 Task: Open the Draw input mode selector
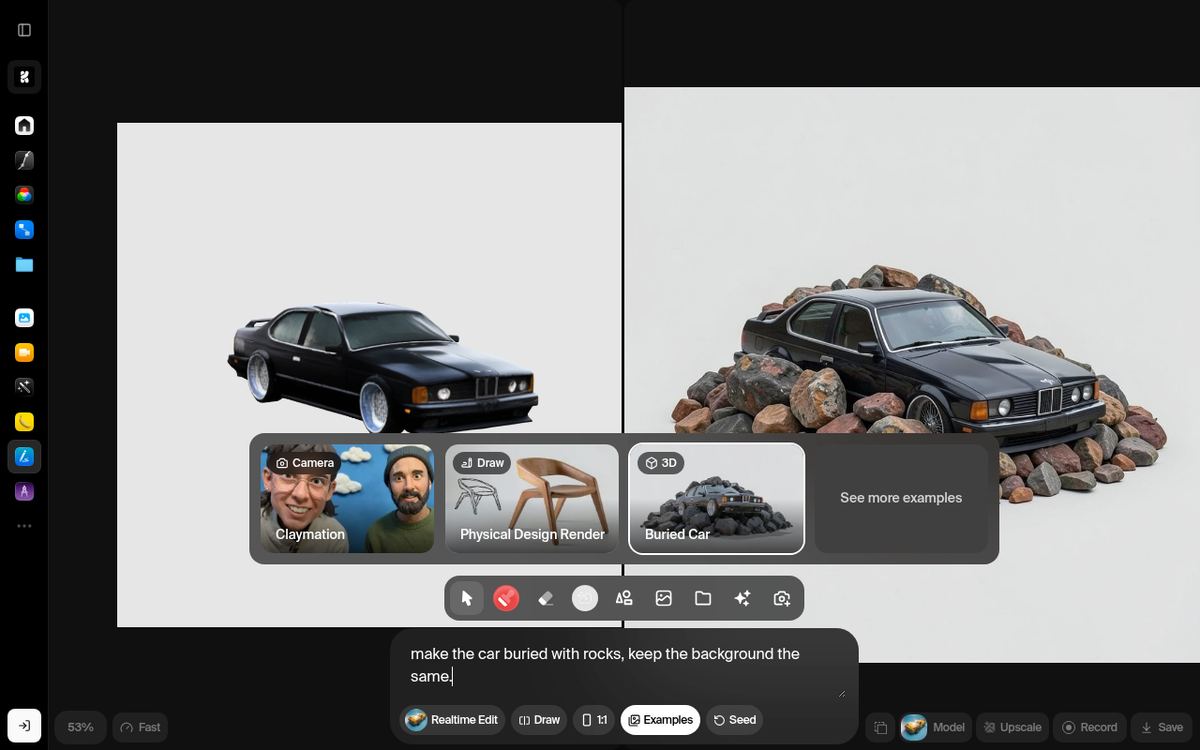[539, 720]
